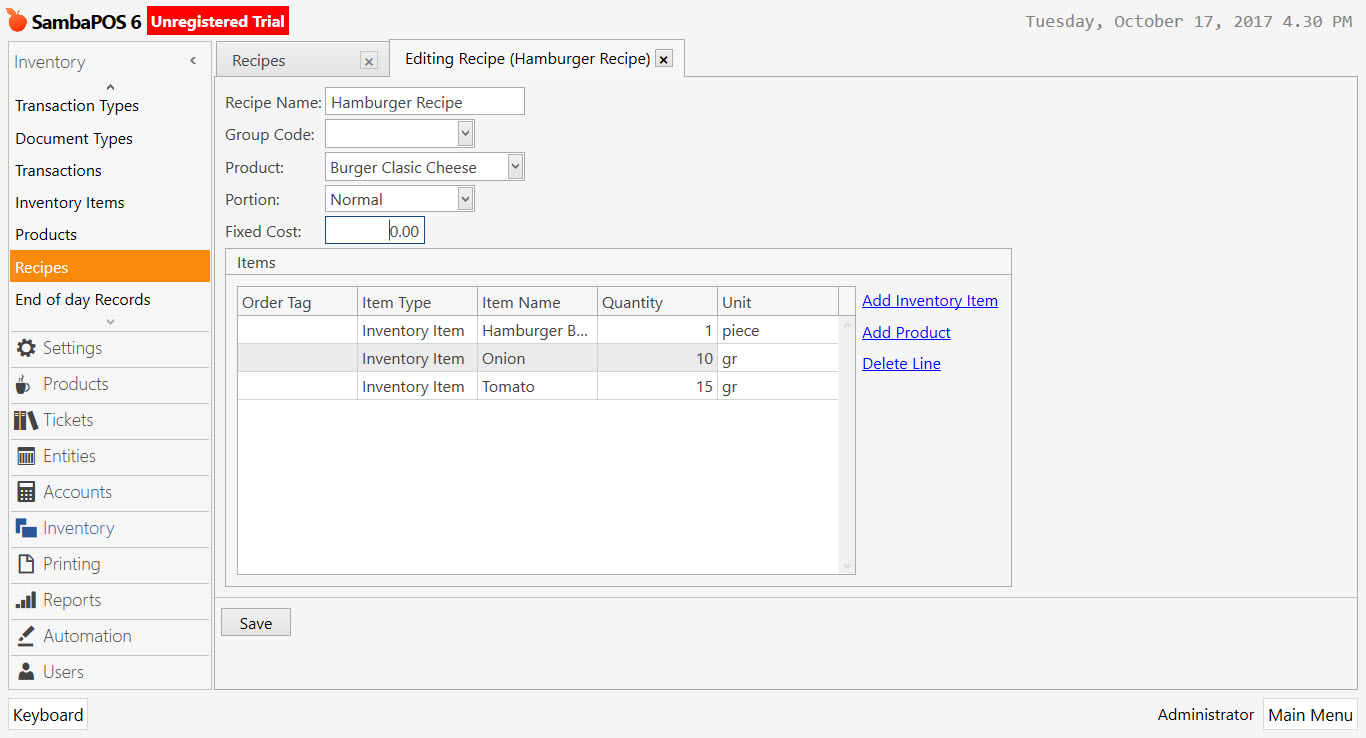Switch to the Recipes tab
This screenshot has width=1366, height=738.
click(258, 60)
